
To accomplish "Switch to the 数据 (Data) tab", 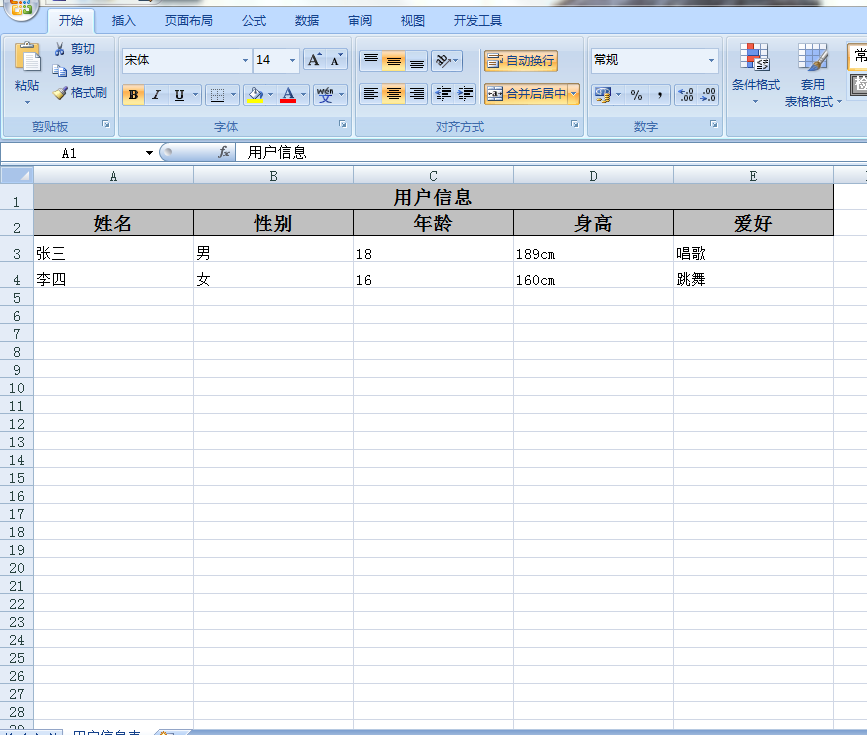I will coord(307,21).
